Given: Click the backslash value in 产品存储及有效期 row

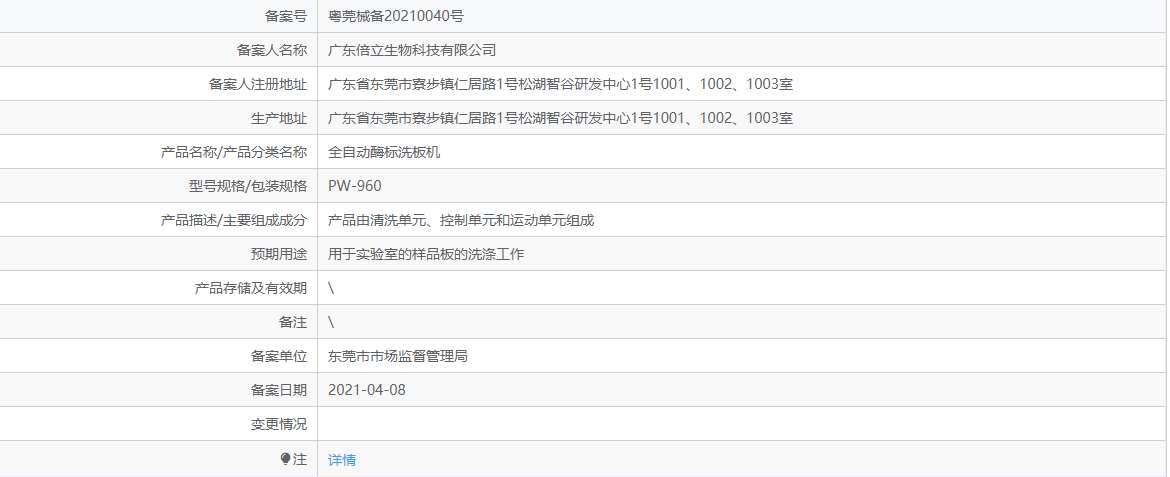Looking at the screenshot, I should point(331,288).
